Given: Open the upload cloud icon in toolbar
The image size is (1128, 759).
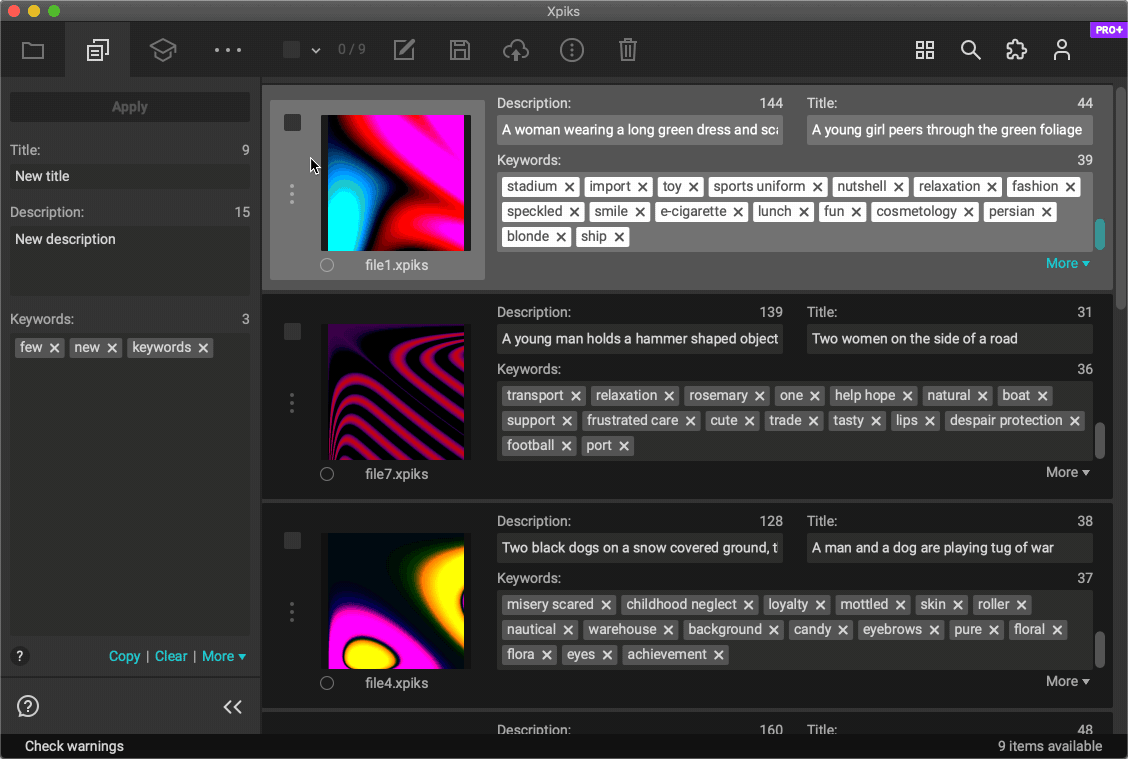Looking at the screenshot, I should click(x=515, y=50).
